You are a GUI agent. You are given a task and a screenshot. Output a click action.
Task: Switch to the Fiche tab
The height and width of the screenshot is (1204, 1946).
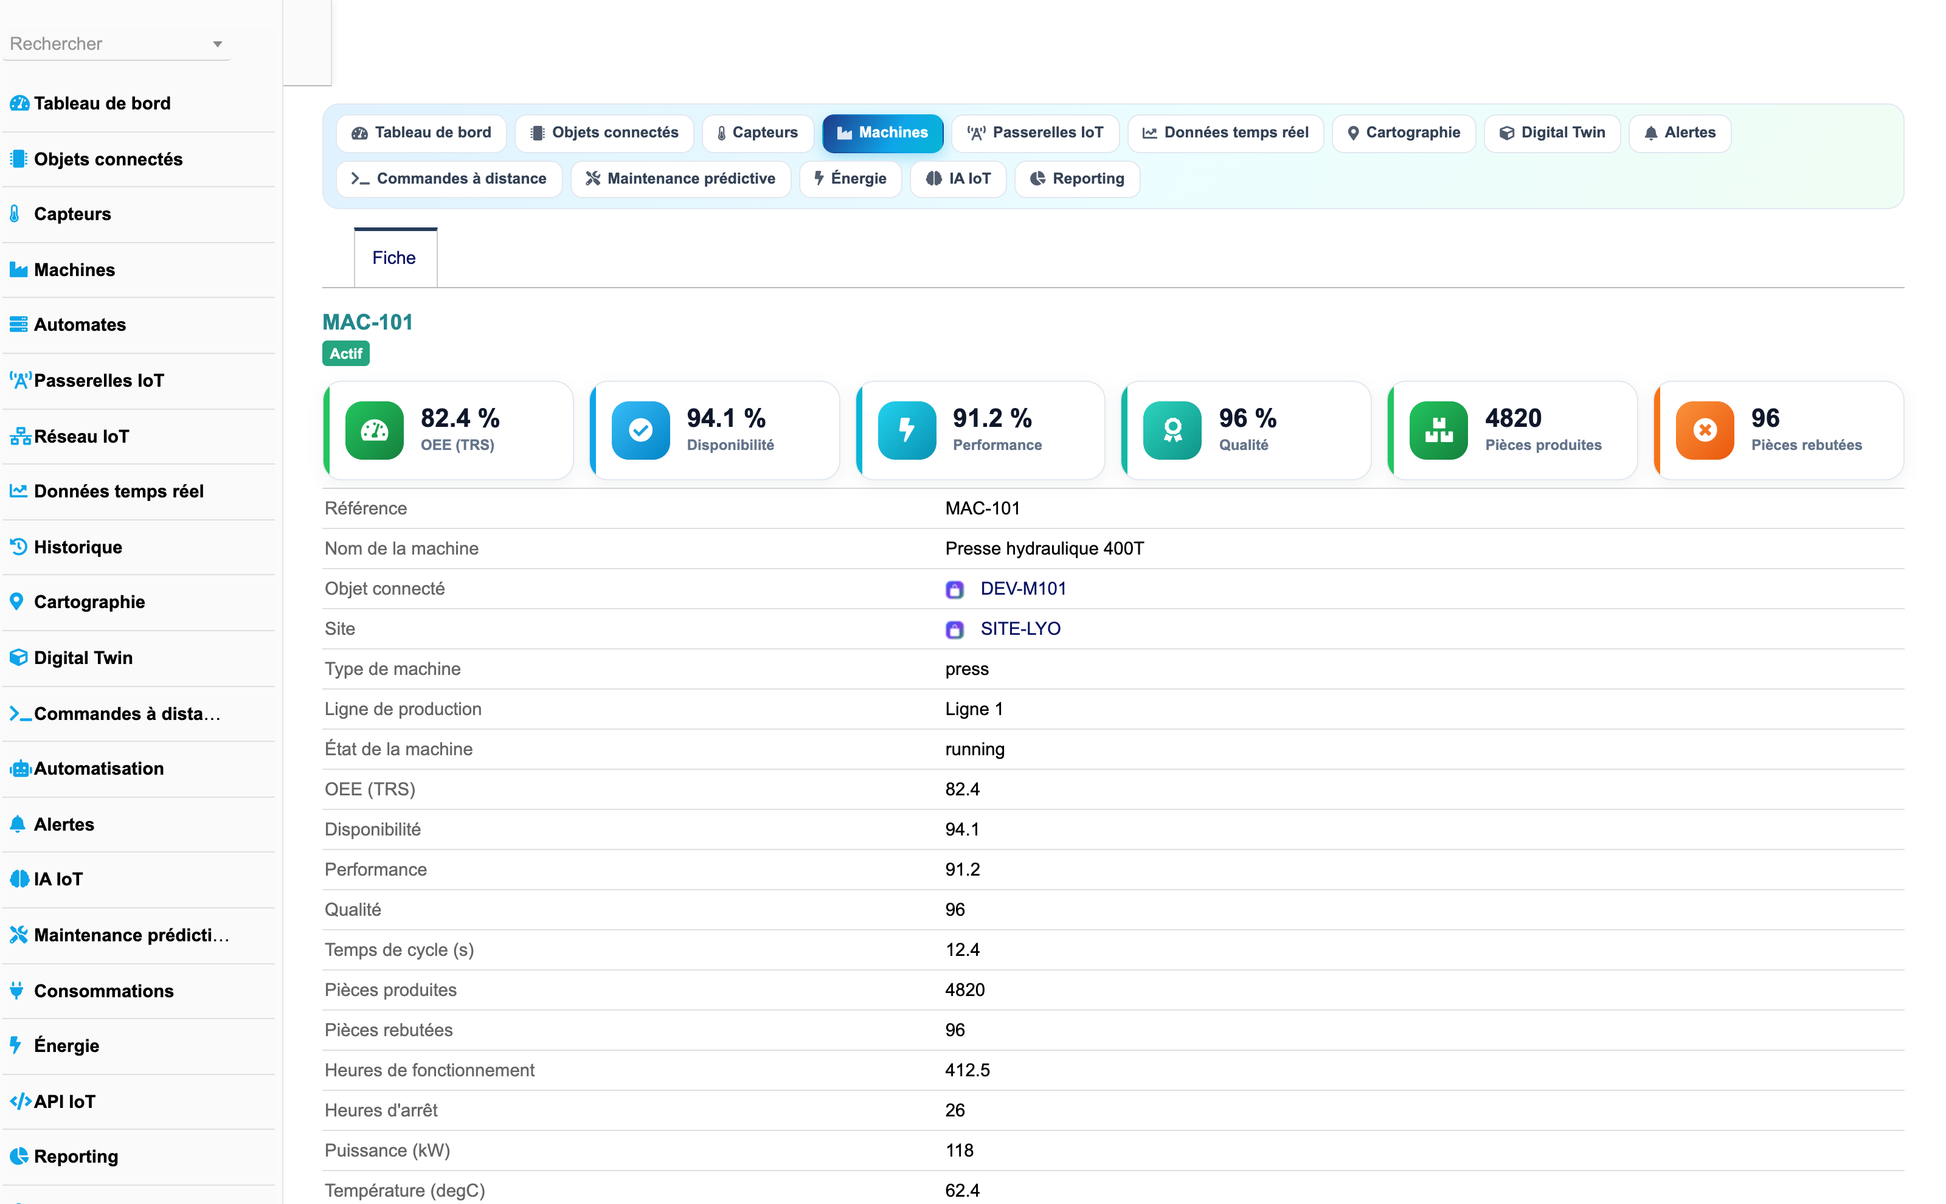click(395, 258)
